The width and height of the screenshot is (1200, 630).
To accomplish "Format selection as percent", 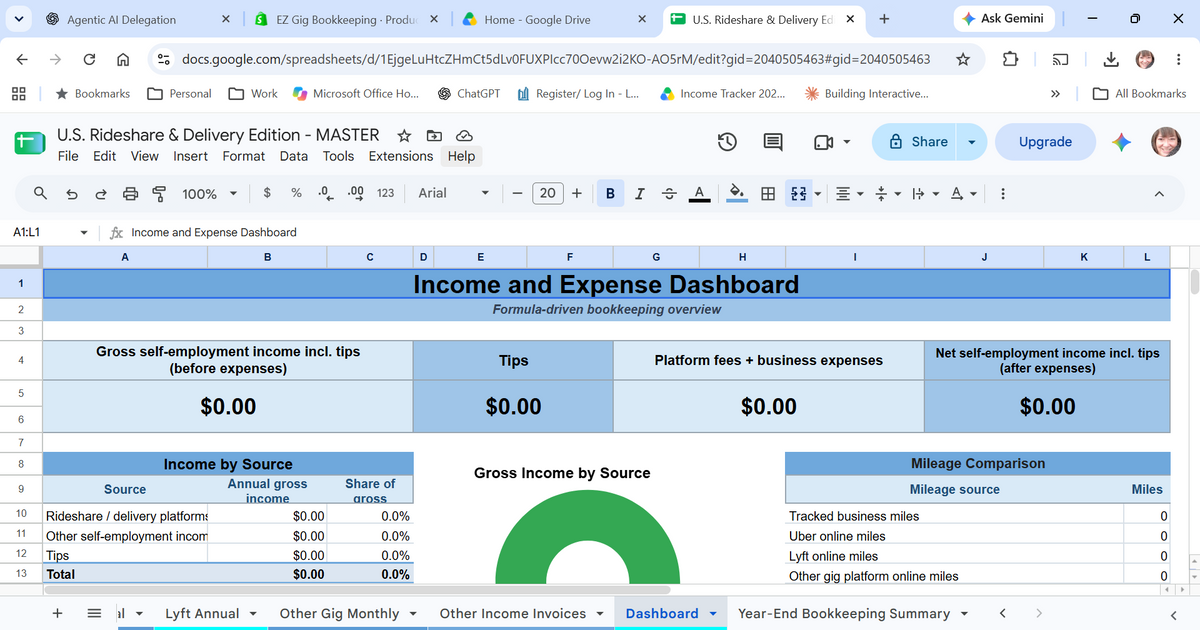I will point(296,193).
